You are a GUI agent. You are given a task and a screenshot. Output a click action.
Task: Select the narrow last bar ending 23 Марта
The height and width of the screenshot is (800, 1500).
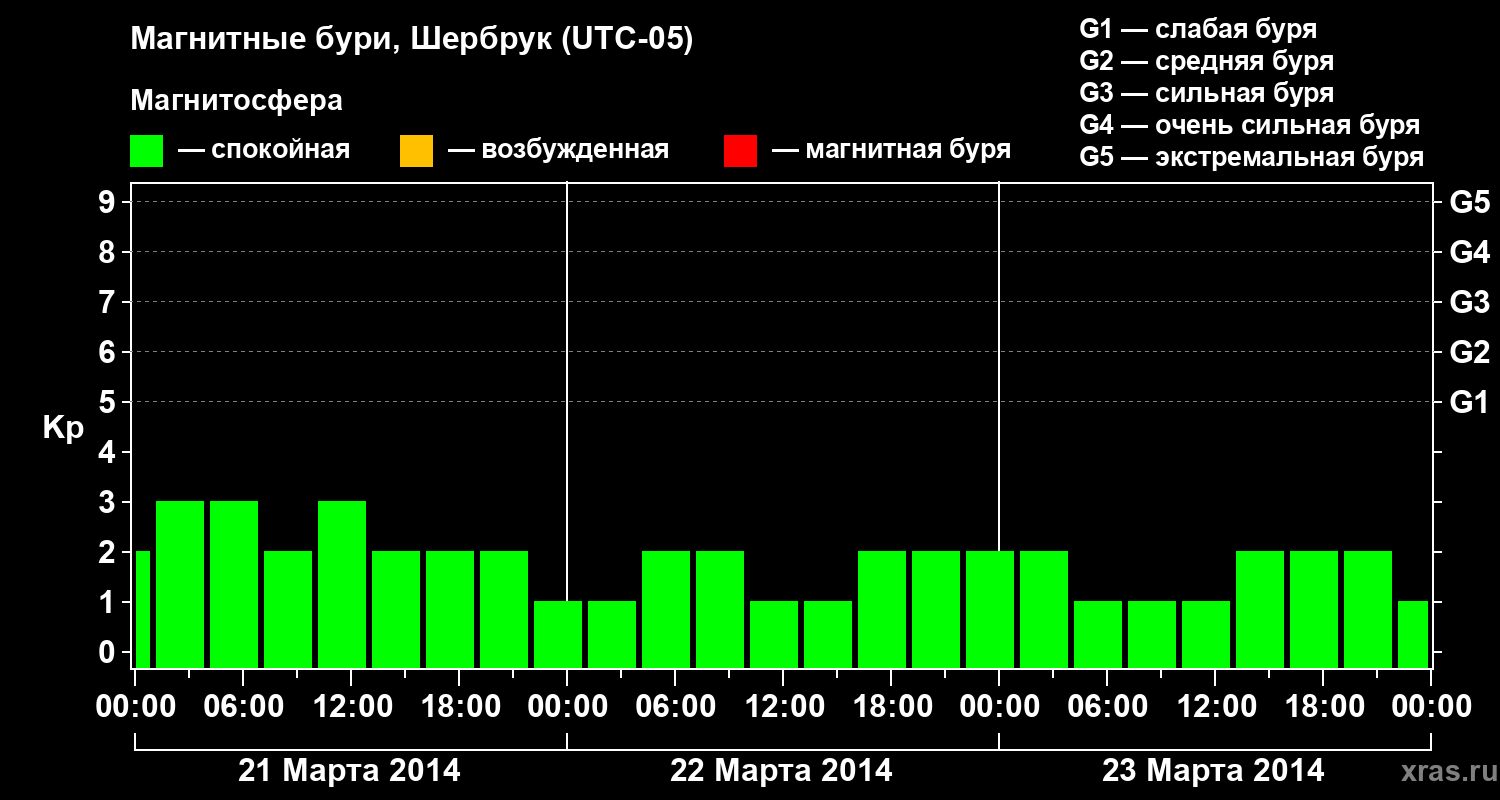[x=1413, y=634]
